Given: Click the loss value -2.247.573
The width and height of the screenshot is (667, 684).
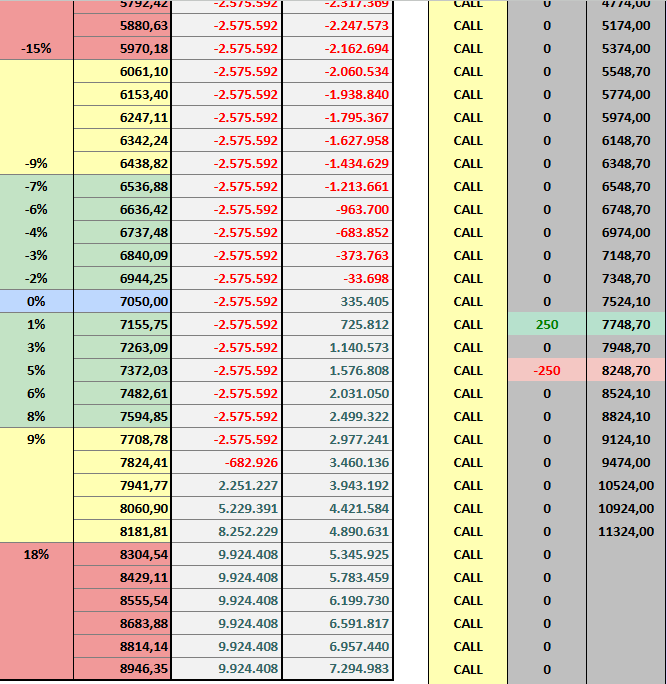Looking at the screenshot, I should pos(338,26).
